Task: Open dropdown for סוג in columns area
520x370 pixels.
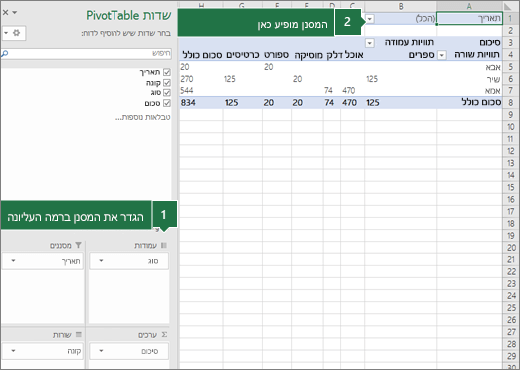Action: 101,261
